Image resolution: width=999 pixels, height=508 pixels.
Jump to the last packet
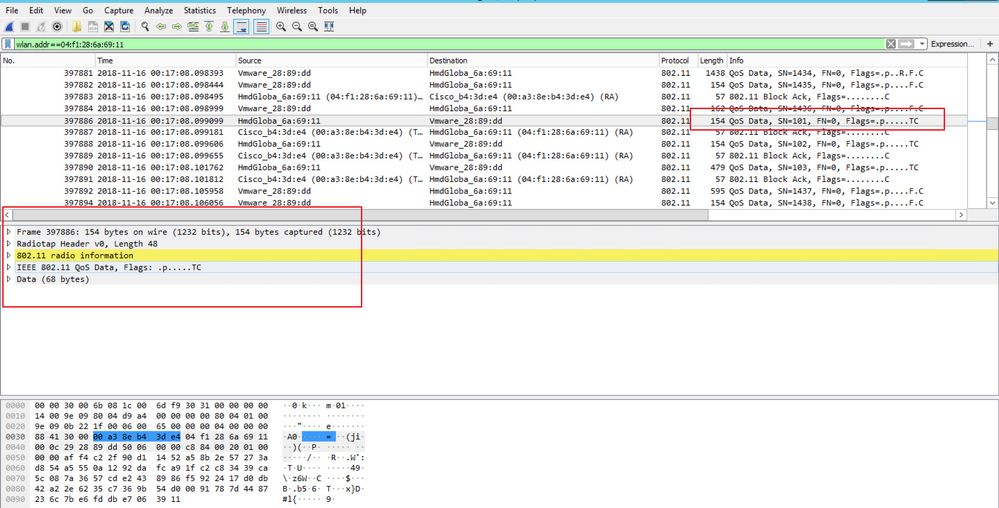coord(225,27)
